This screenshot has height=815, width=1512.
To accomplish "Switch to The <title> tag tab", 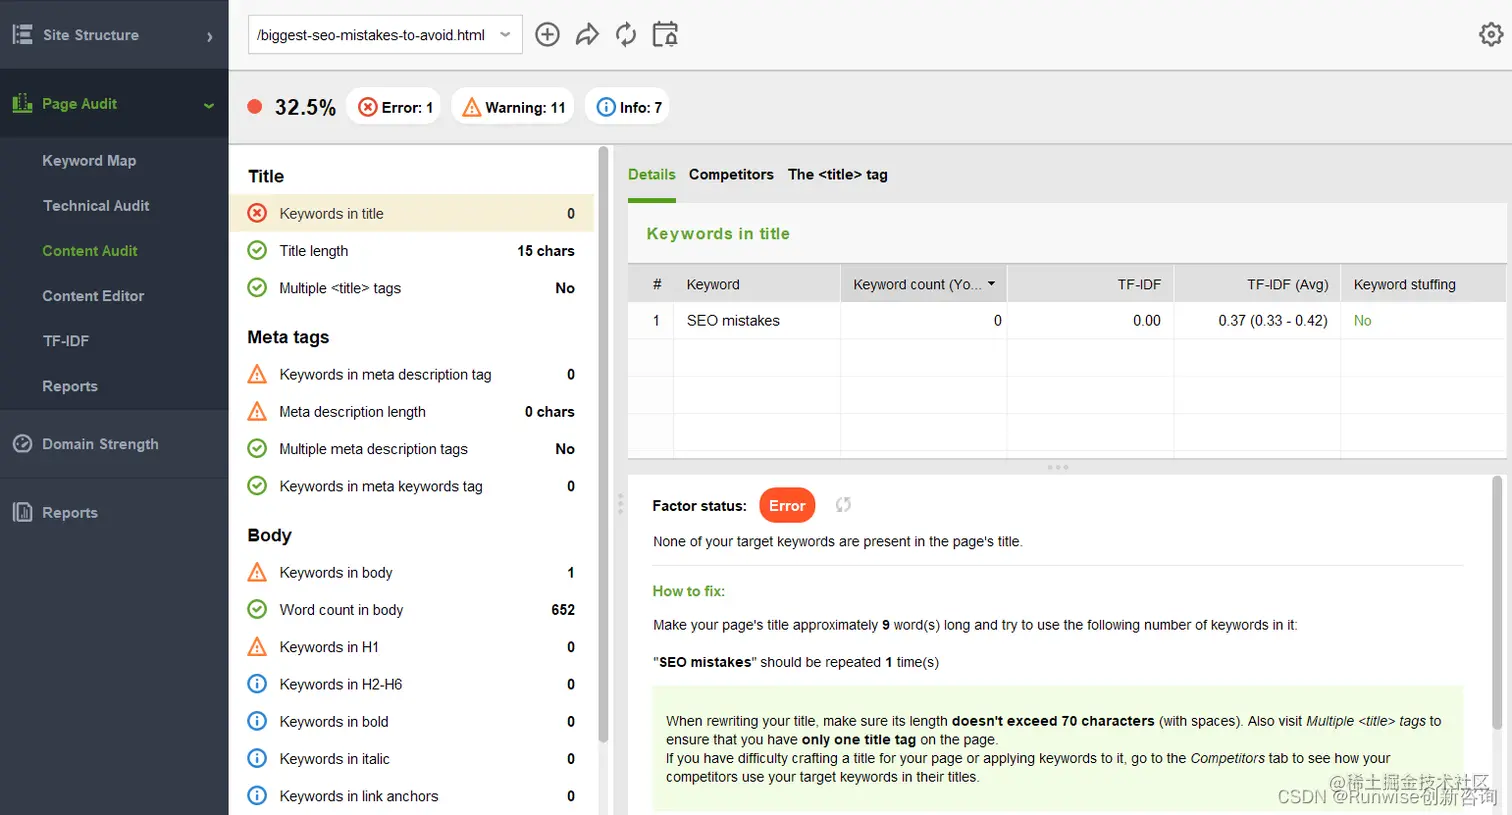I will (x=838, y=174).
